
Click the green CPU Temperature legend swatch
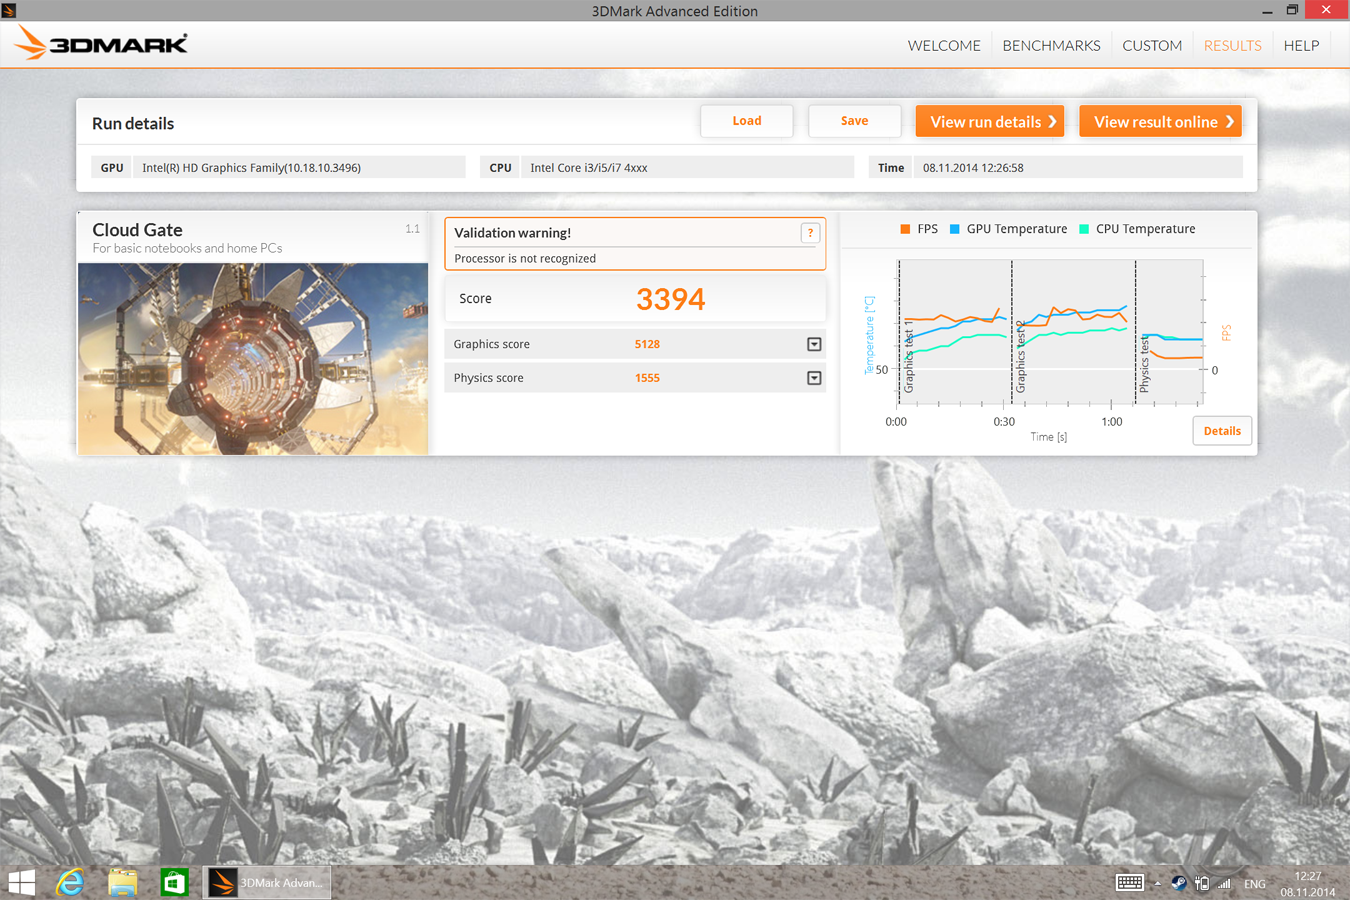point(1084,229)
